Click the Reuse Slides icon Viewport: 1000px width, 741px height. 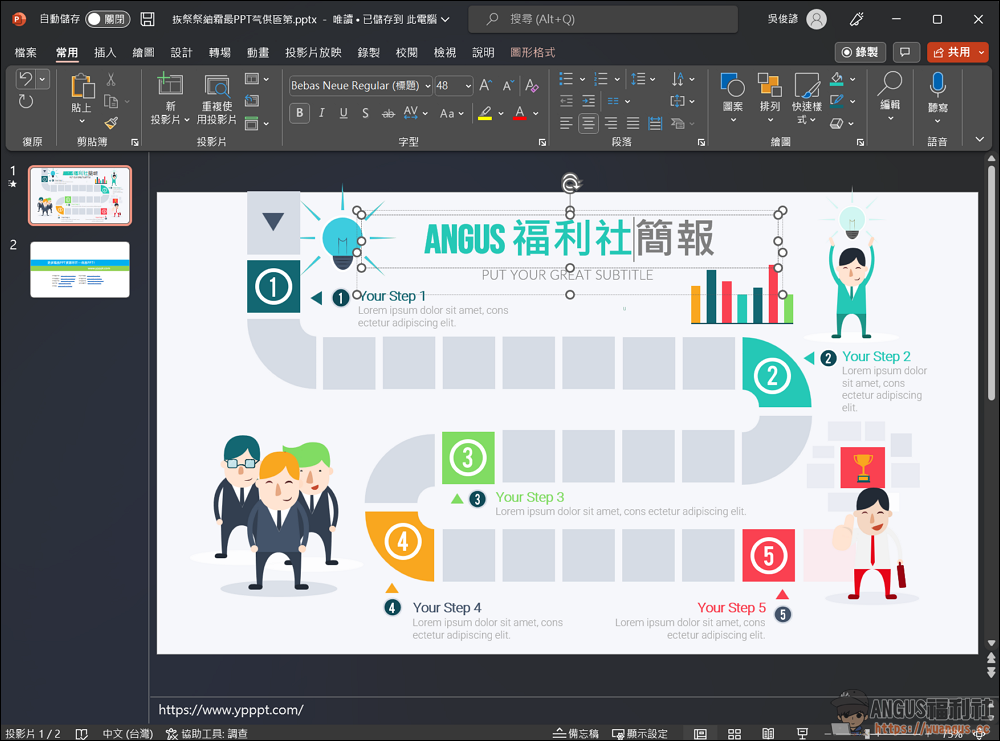click(x=217, y=85)
